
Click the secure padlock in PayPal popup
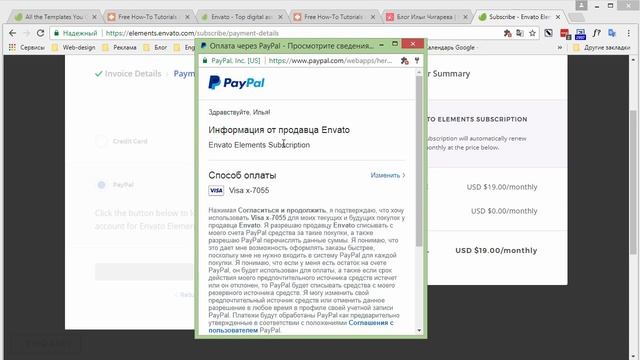click(205, 60)
